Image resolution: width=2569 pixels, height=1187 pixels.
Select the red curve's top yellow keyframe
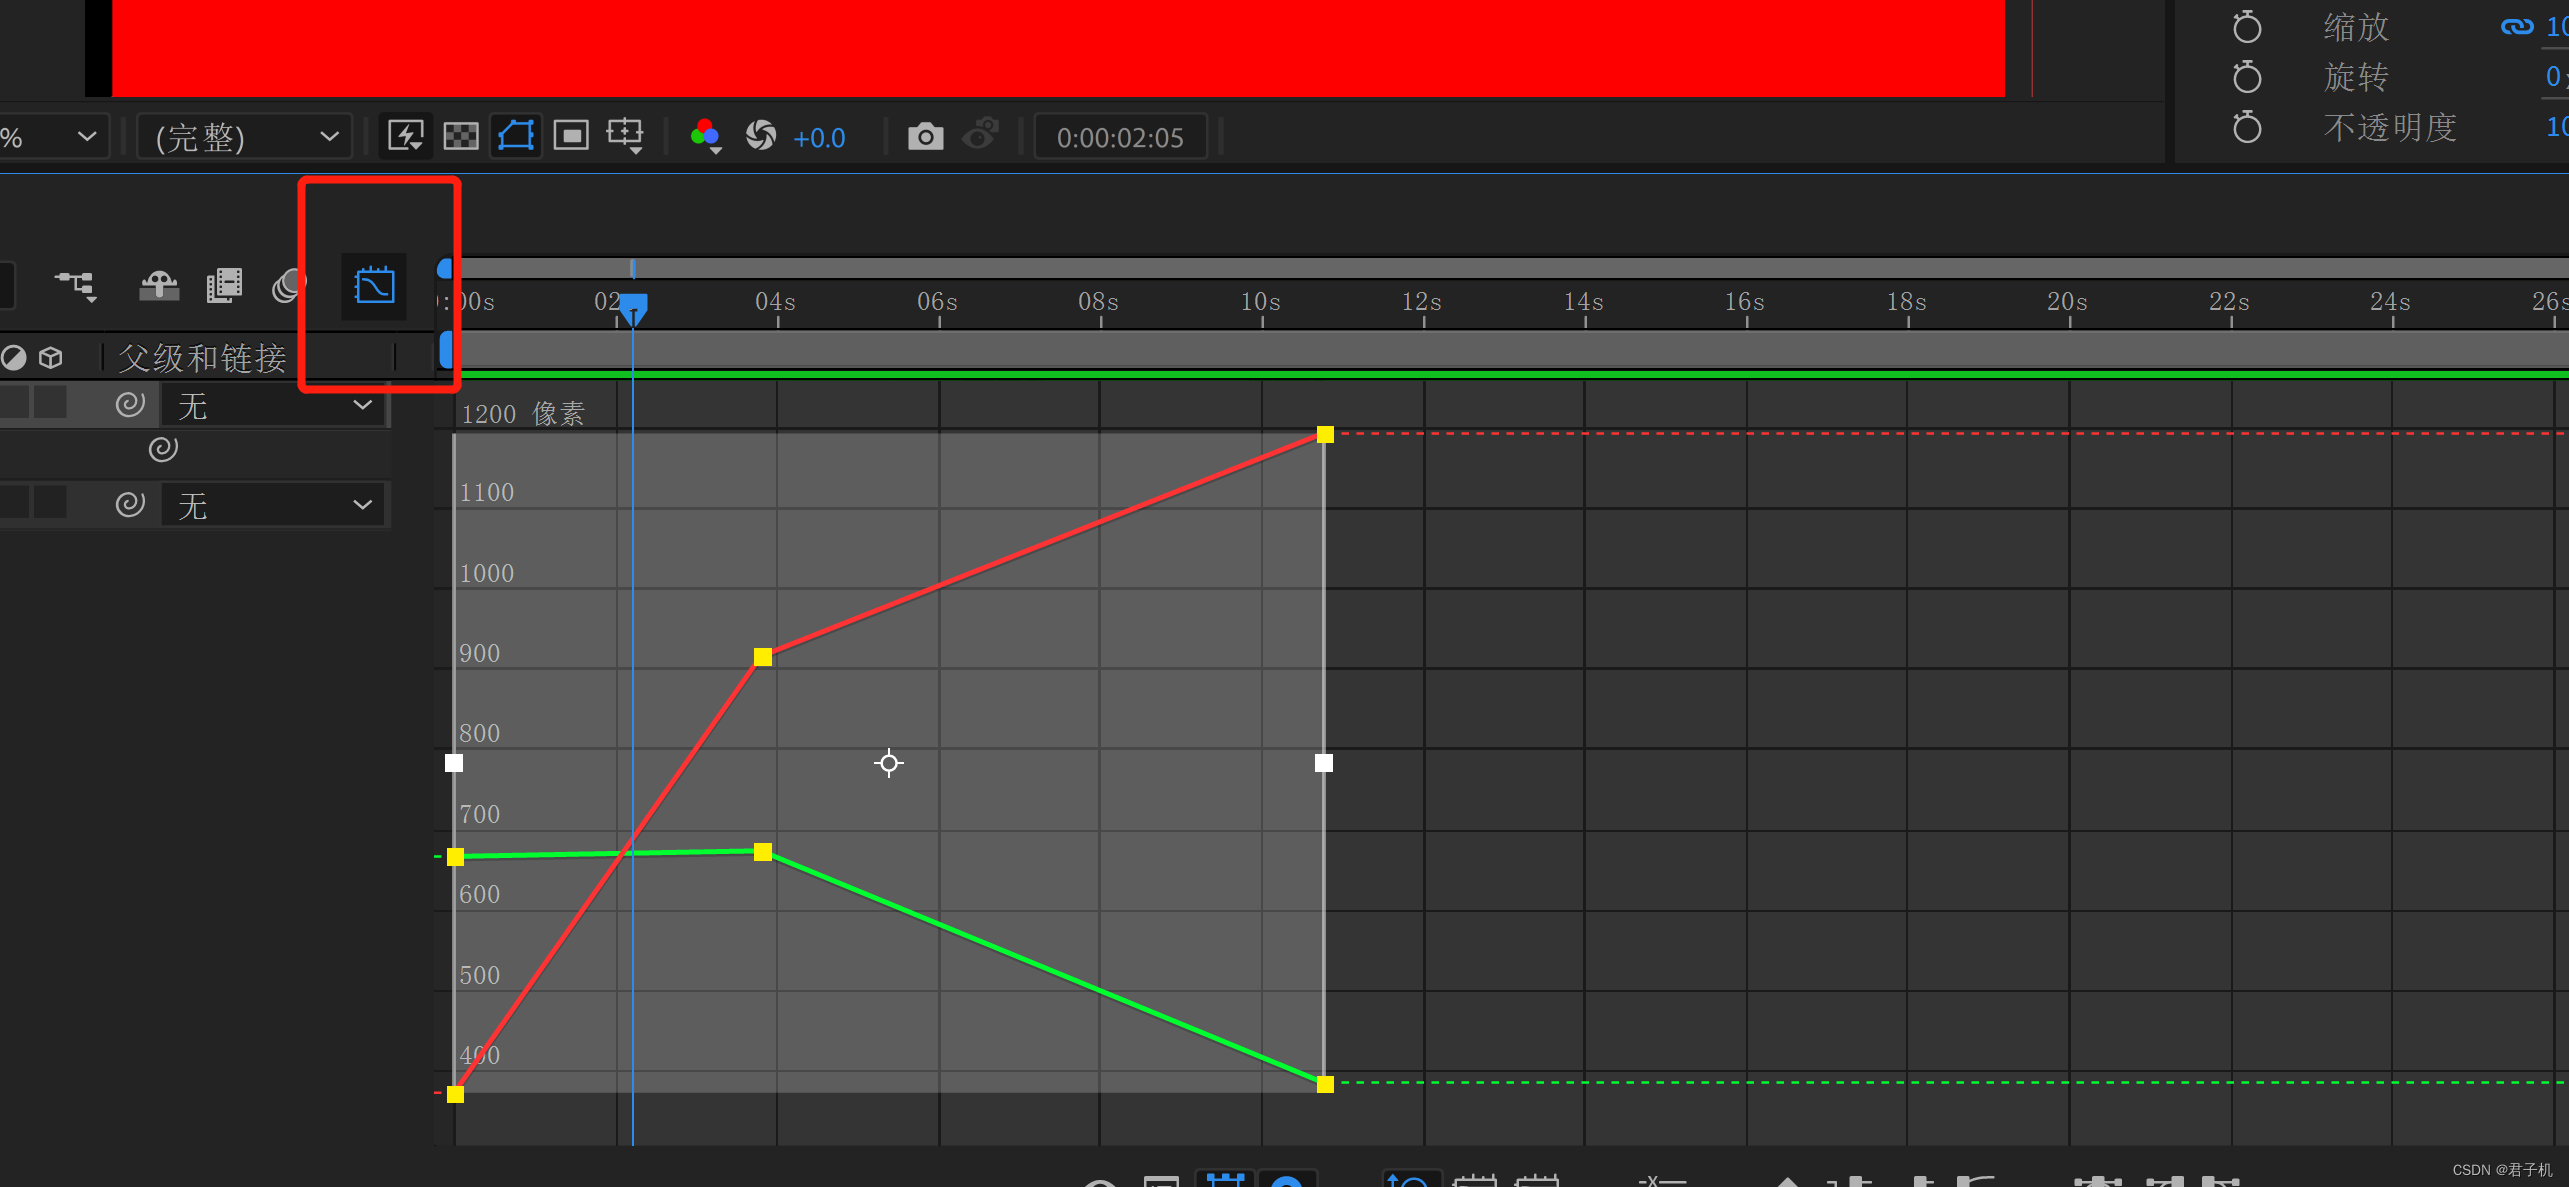click(x=1325, y=434)
